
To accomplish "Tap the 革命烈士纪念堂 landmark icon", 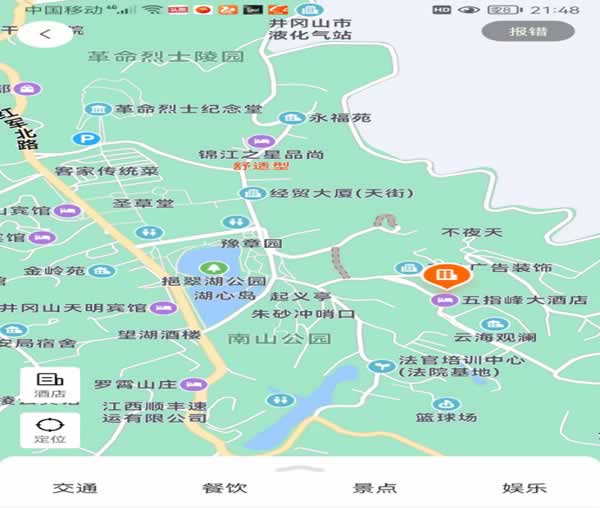I will pos(97,109).
